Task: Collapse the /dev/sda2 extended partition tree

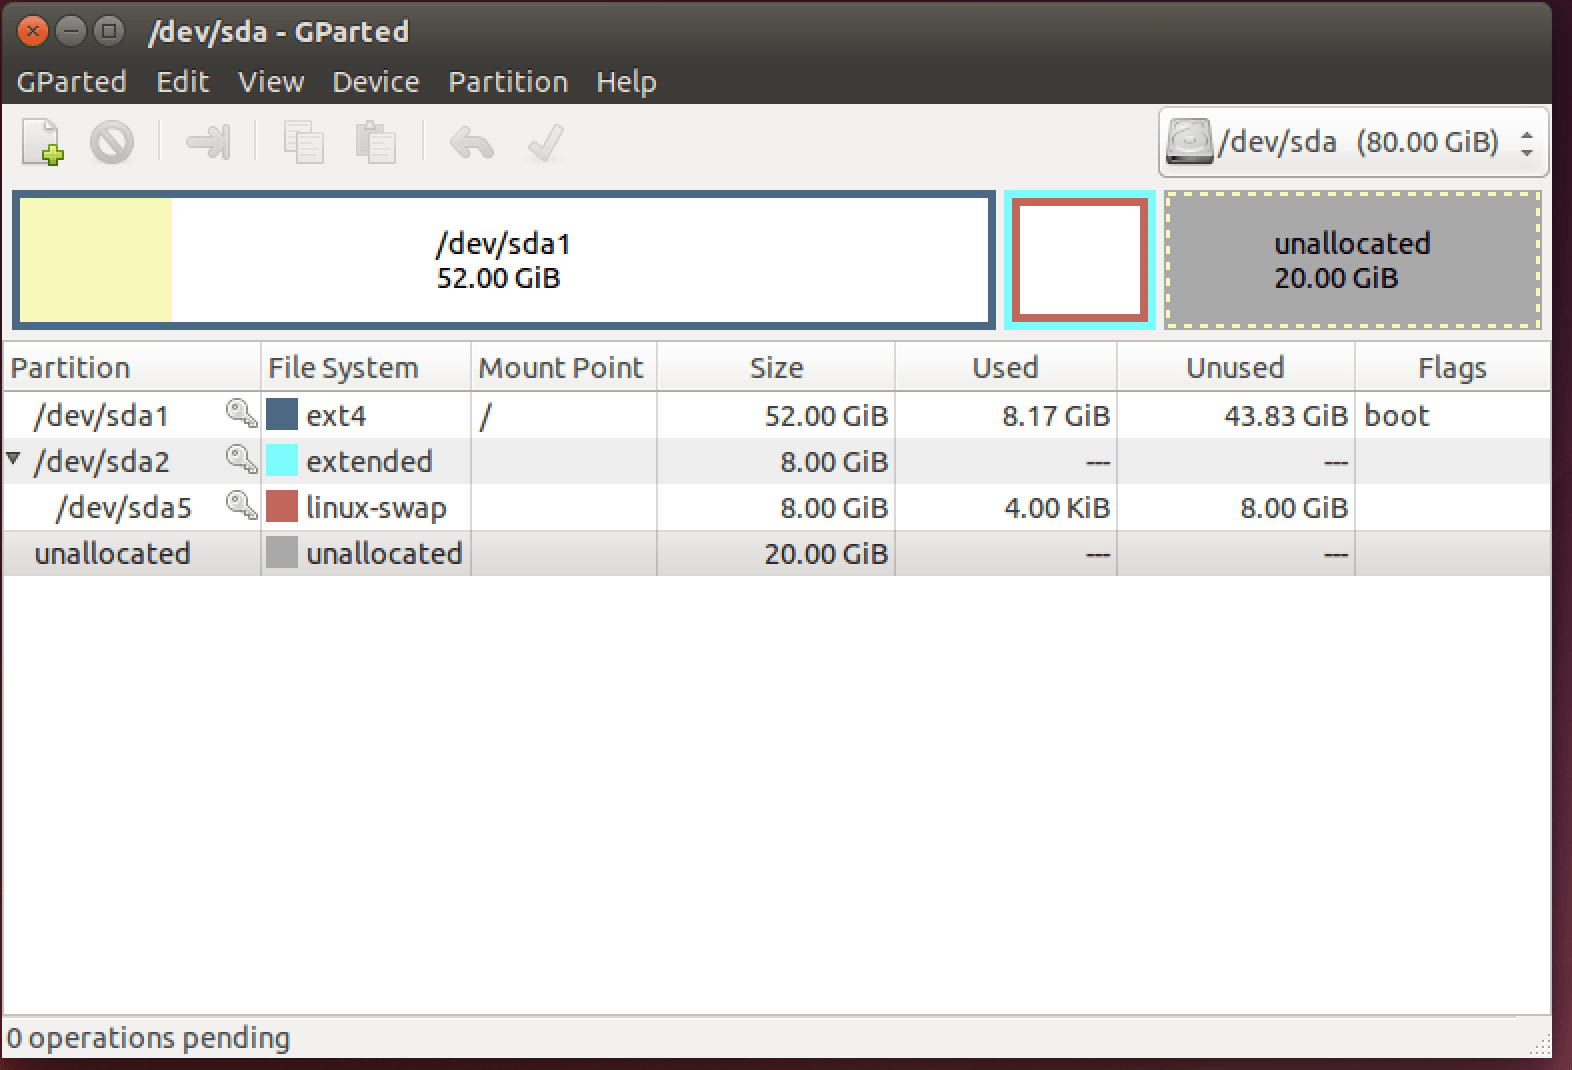Action: pos(14,460)
